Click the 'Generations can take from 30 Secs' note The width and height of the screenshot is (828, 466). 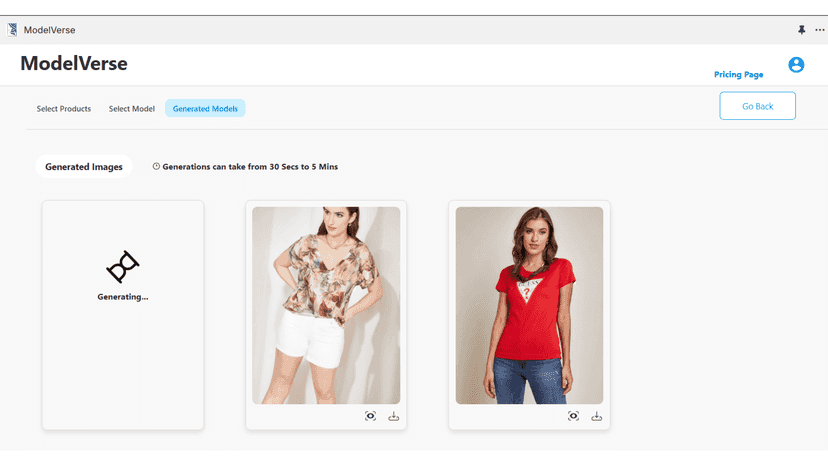click(x=250, y=166)
